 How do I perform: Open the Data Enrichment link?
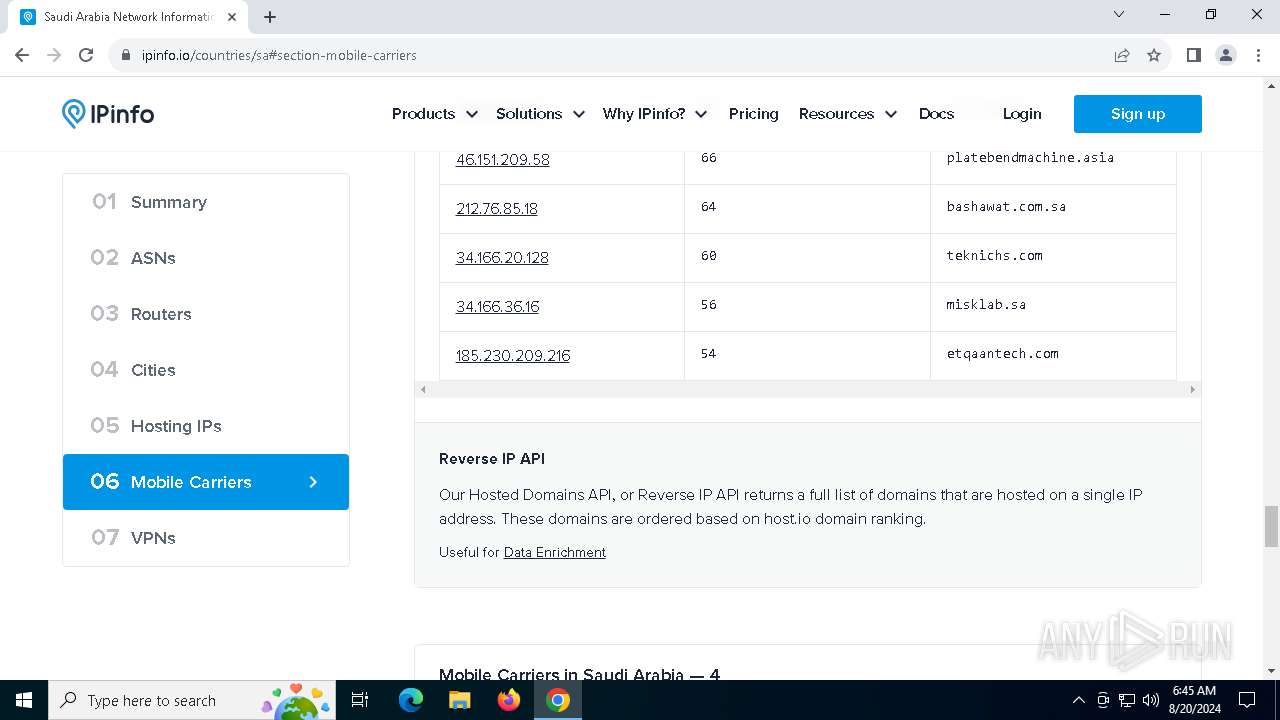(555, 552)
